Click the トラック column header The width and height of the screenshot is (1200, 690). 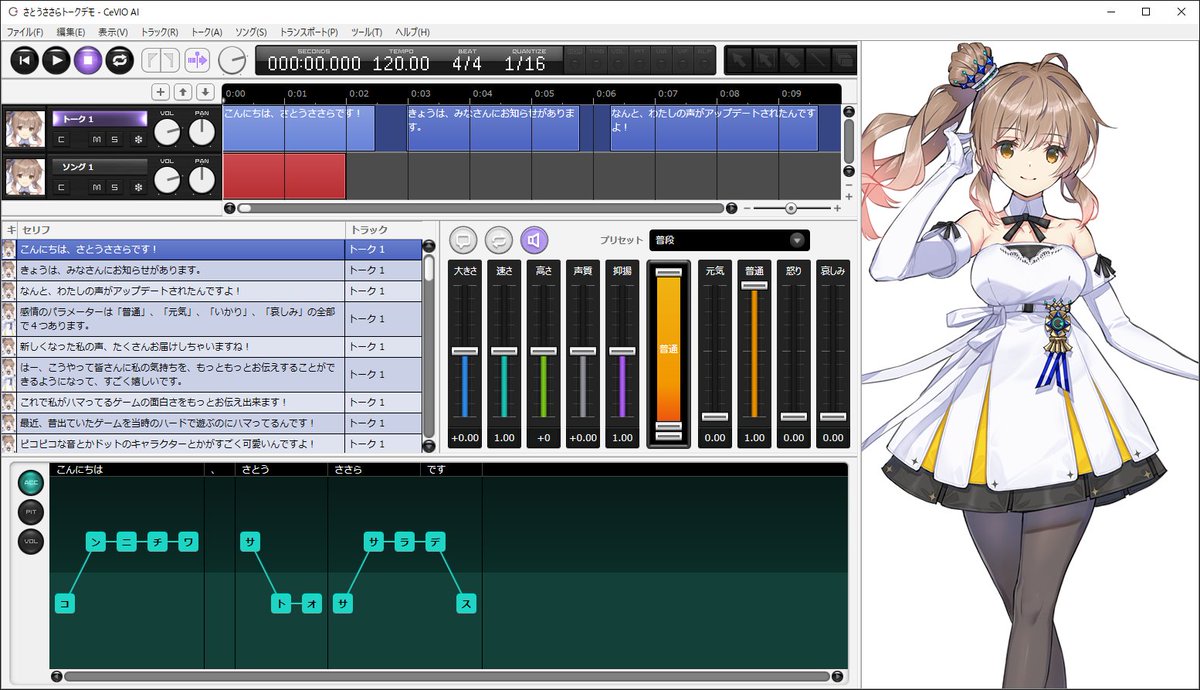tap(384, 230)
